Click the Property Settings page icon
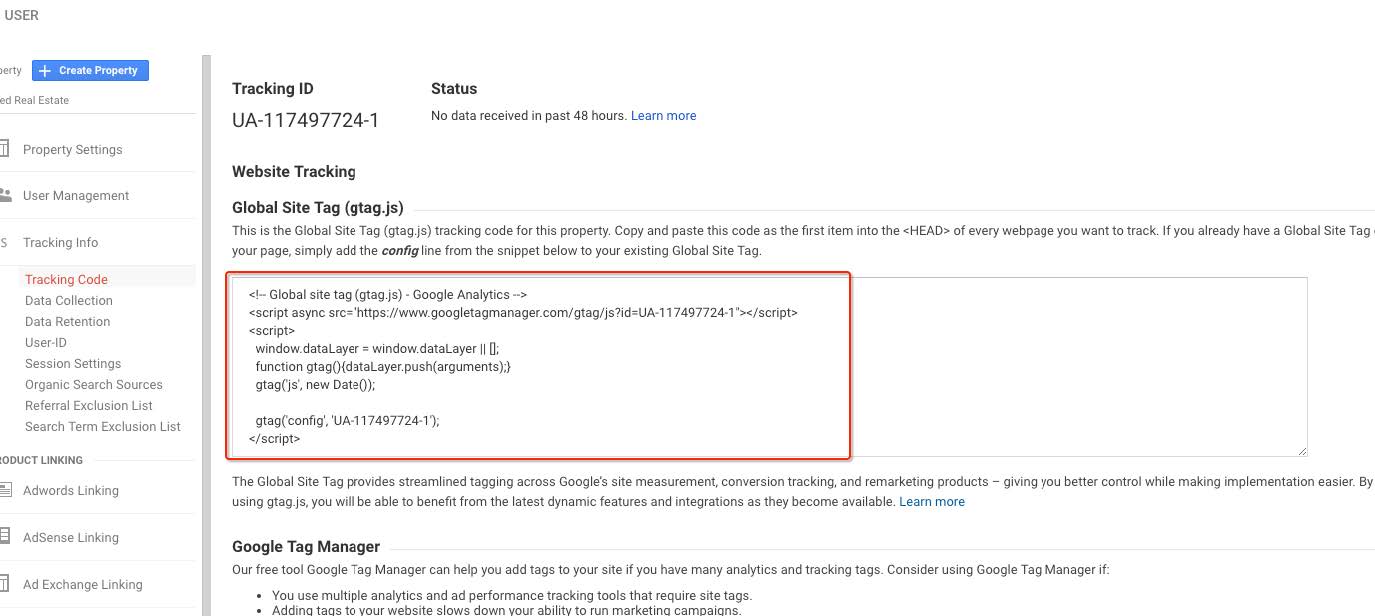 tap(5, 149)
